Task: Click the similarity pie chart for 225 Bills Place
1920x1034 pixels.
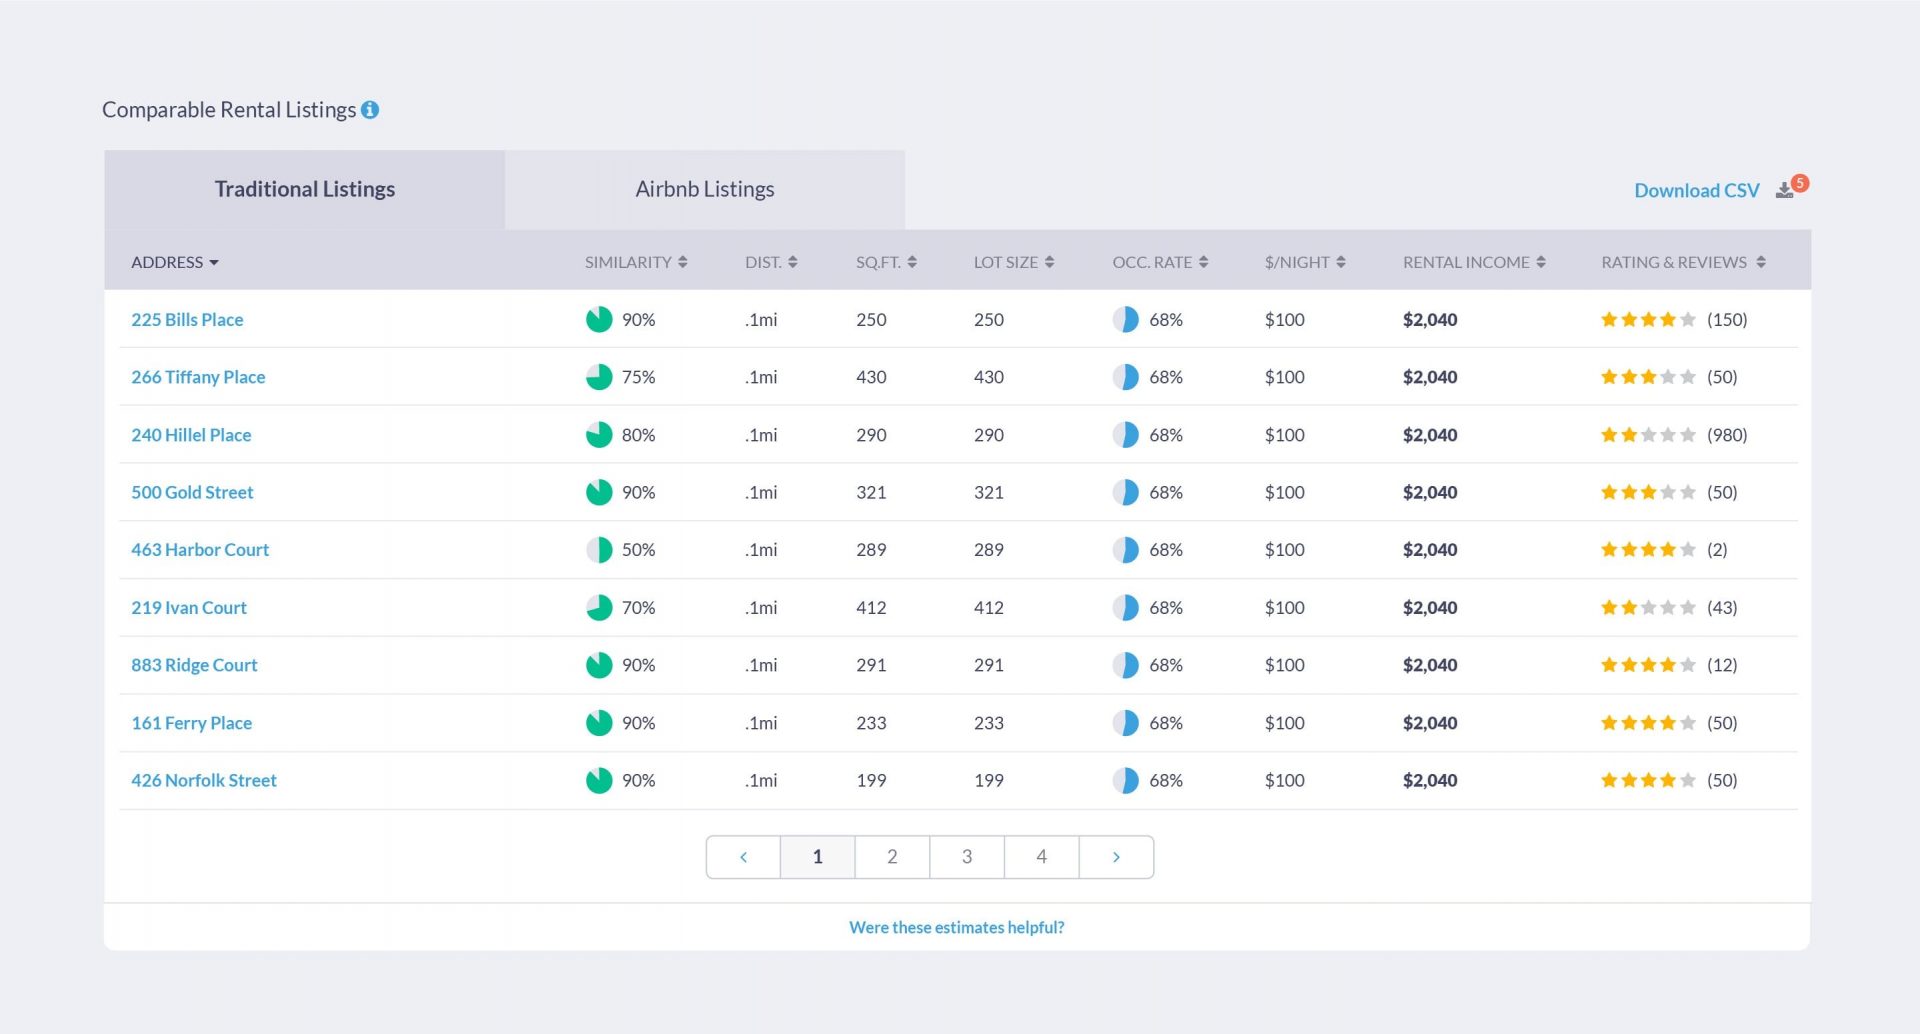Action: tap(598, 320)
